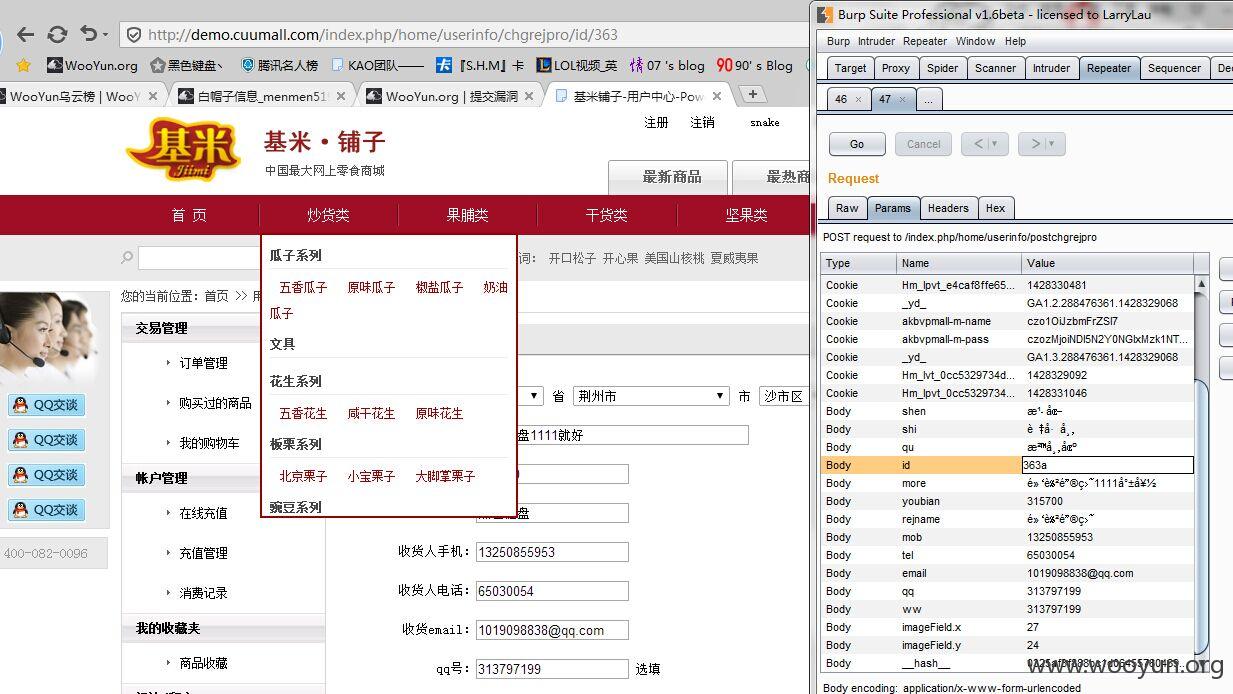Open the WooYun.org bookmark

click(x=92, y=65)
